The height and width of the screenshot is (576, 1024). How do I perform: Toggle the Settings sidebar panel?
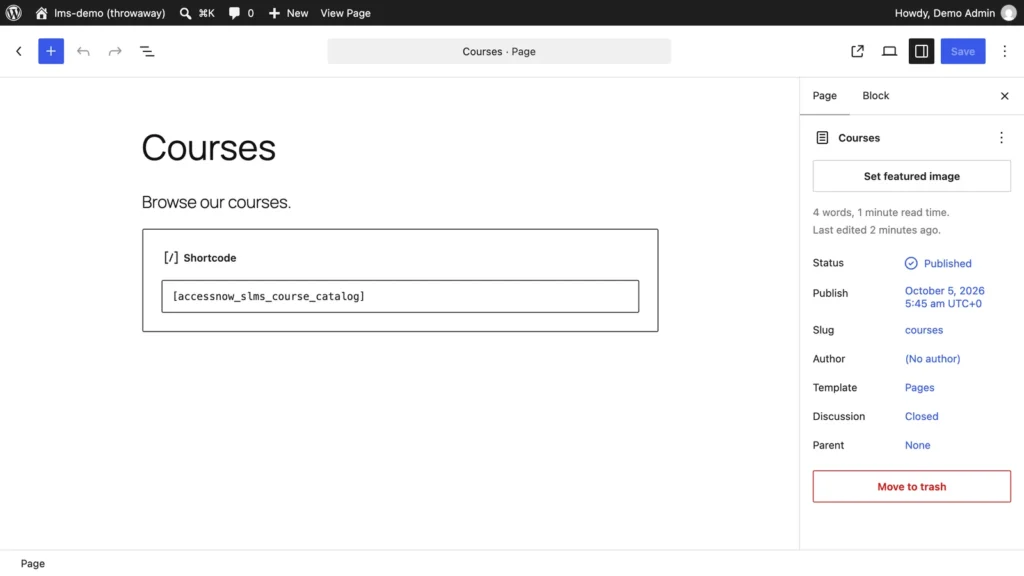[921, 51]
